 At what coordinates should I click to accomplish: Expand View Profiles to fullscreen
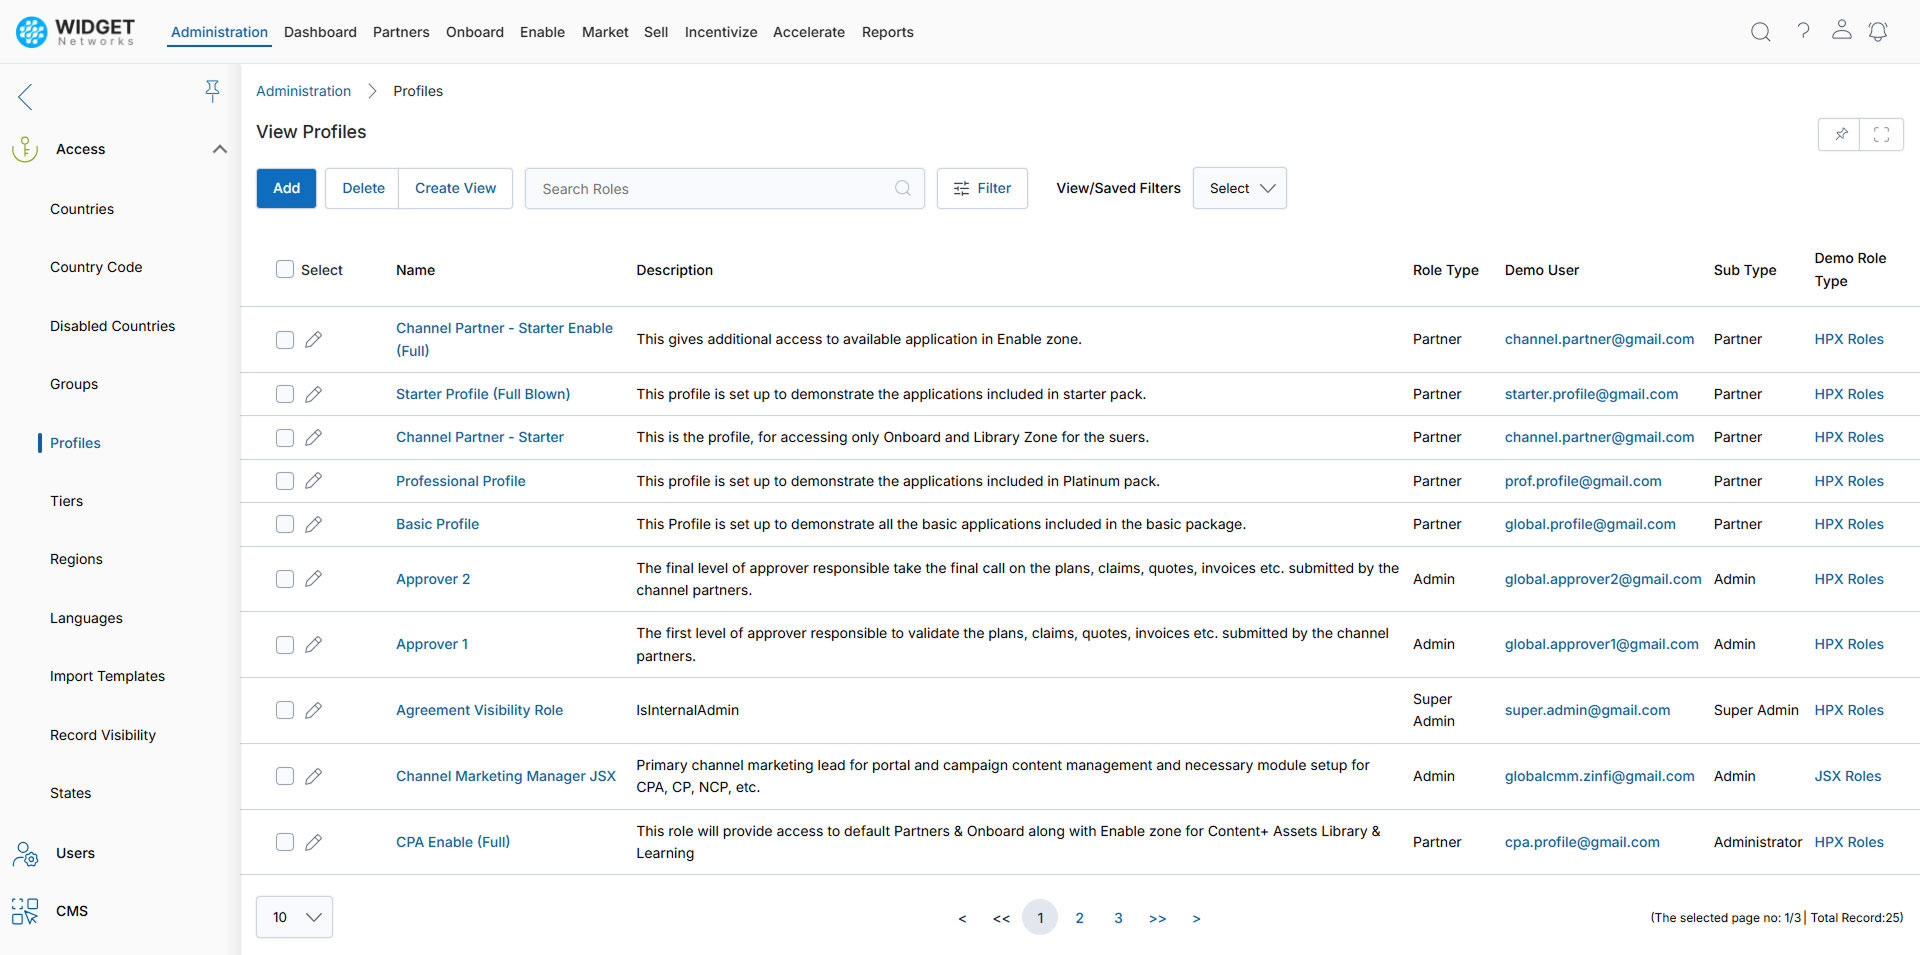[1882, 134]
